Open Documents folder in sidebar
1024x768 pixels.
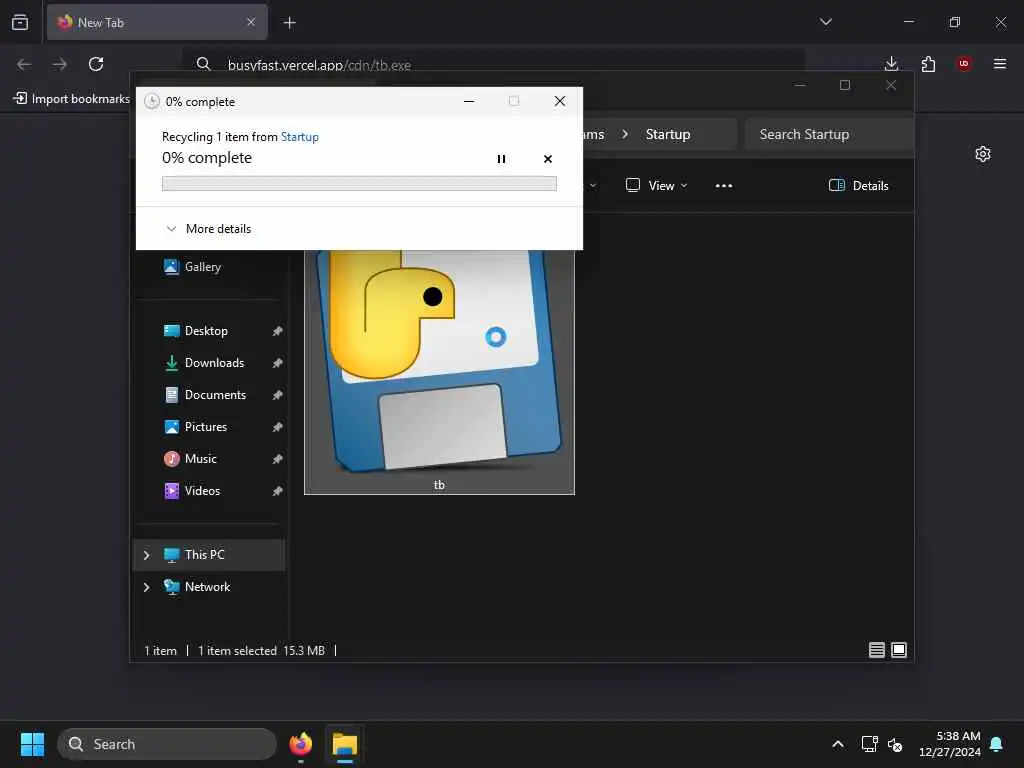coord(205,394)
